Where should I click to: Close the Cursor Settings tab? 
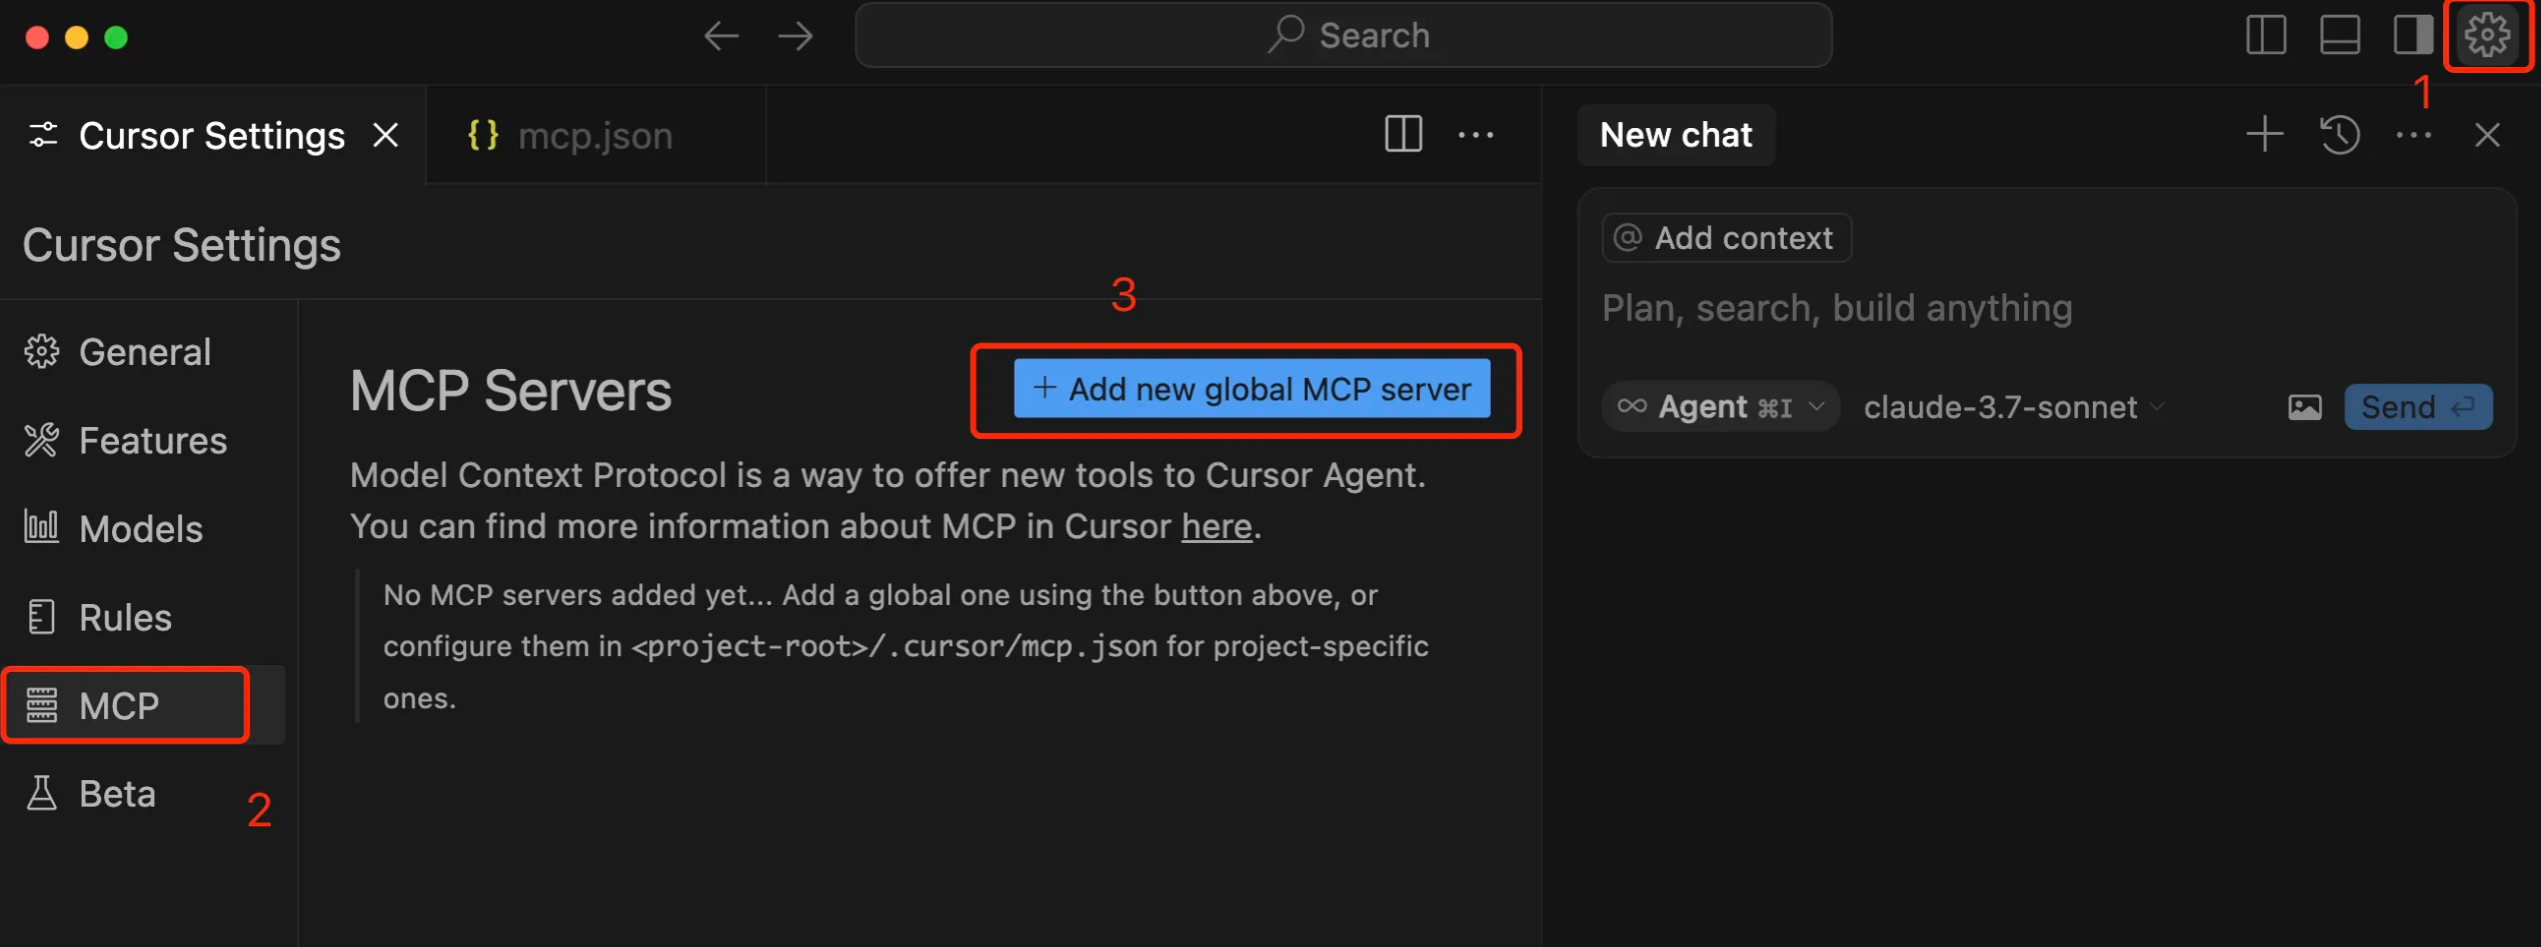pyautogui.click(x=386, y=135)
